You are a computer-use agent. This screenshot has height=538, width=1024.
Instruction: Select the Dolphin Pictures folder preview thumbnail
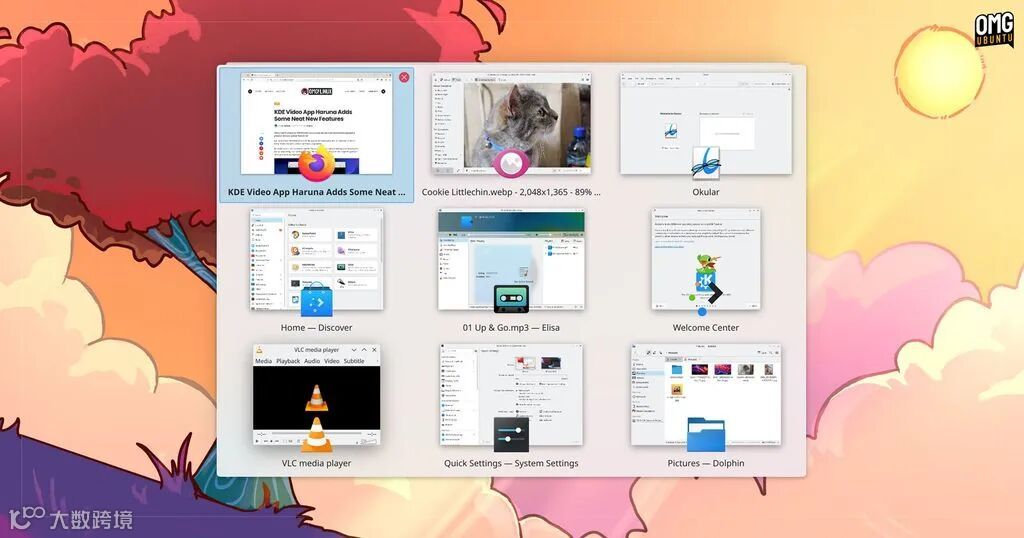pos(706,395)
